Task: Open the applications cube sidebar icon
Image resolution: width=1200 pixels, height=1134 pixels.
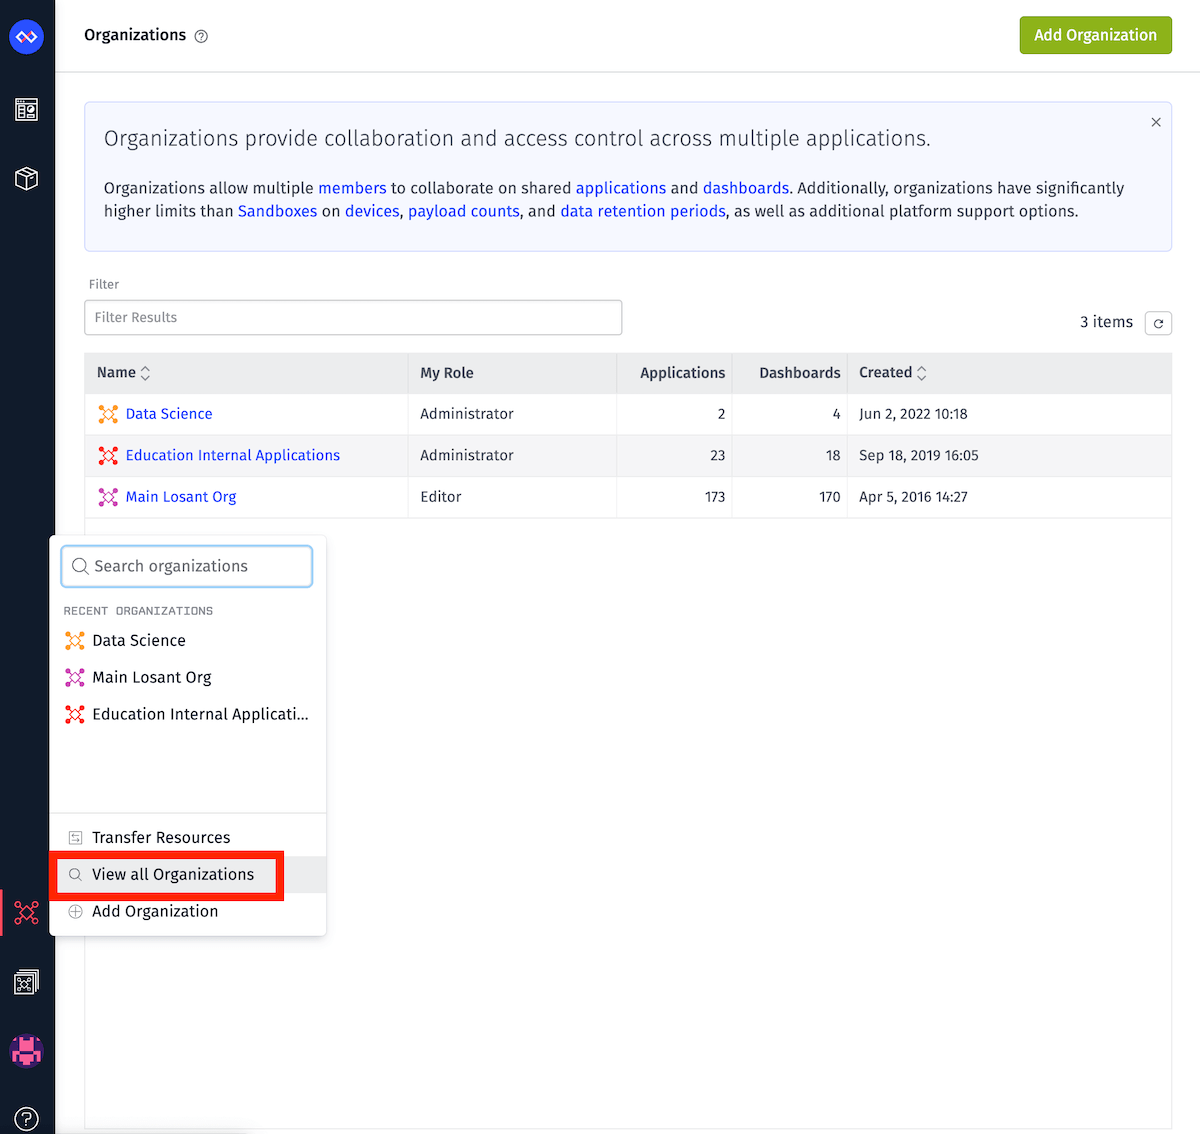Action: tap(27, 179)
